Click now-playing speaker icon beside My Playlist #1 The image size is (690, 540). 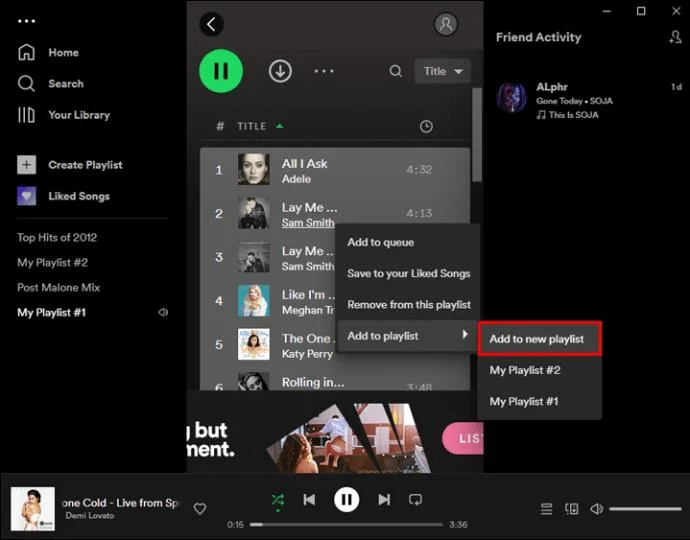(x=163, y=312)
